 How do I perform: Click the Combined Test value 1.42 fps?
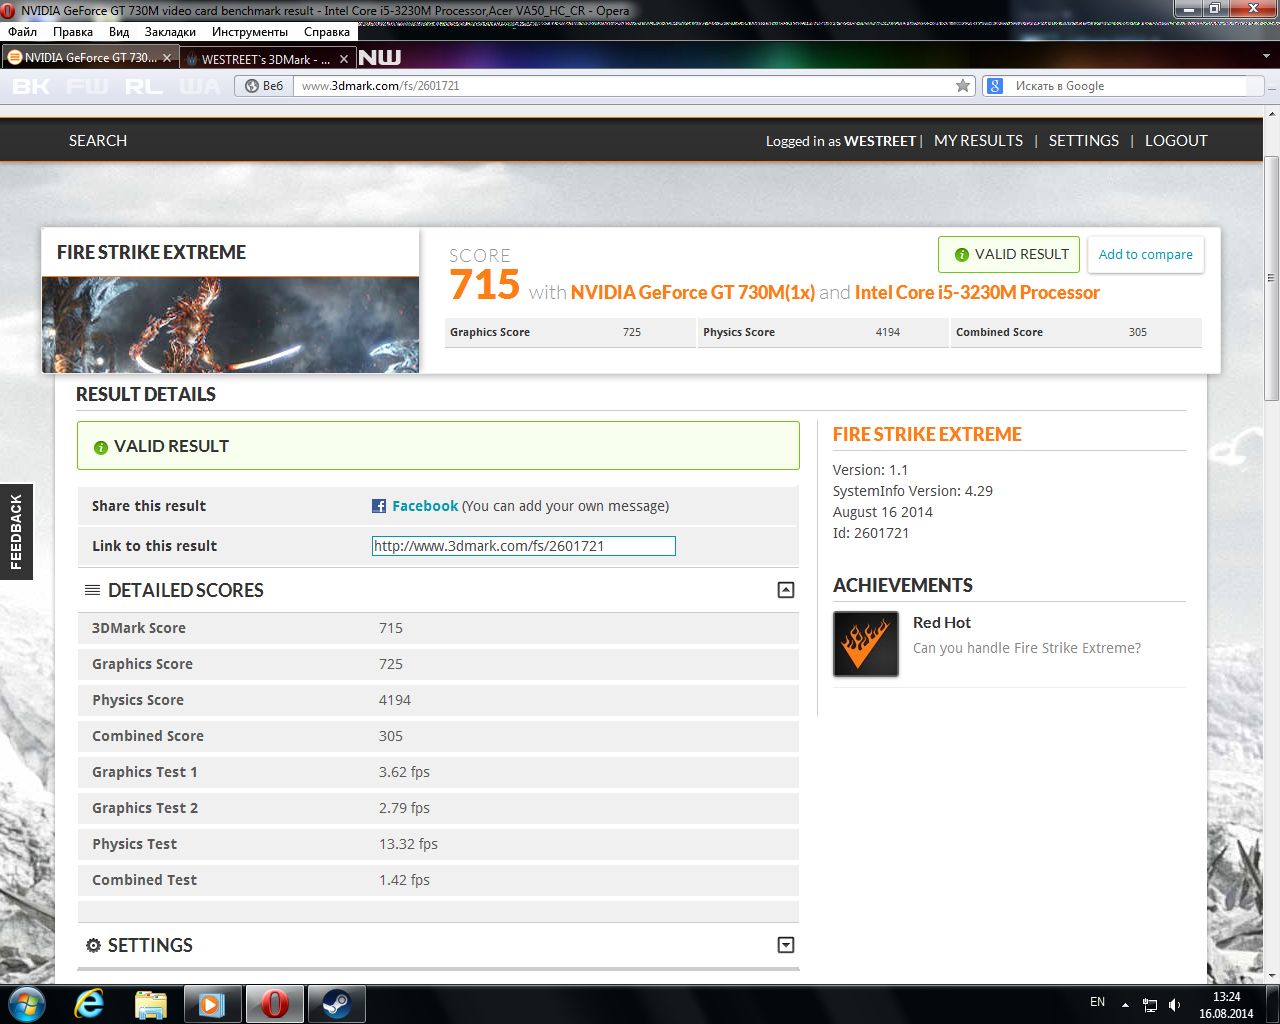point(404,880)
